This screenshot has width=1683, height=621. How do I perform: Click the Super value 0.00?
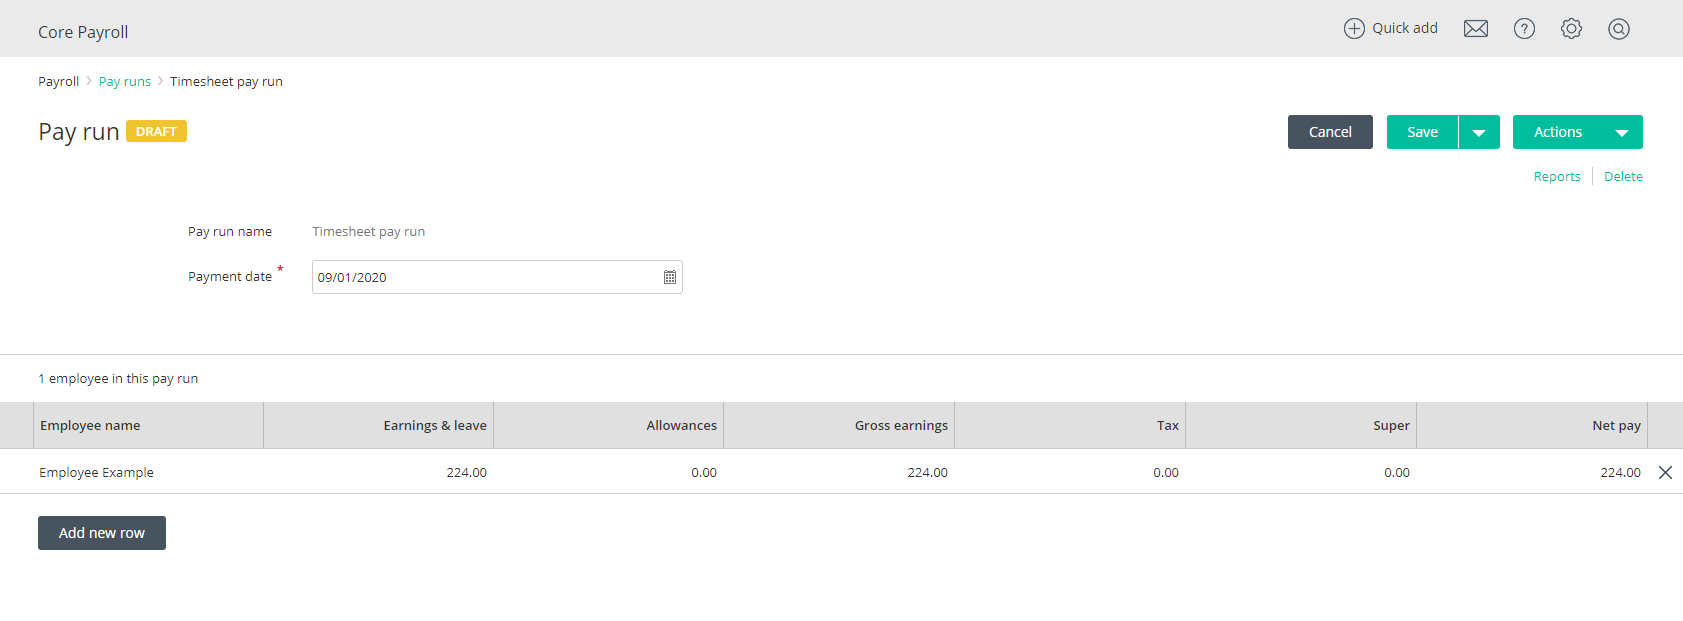click(x=1397, y=472)
